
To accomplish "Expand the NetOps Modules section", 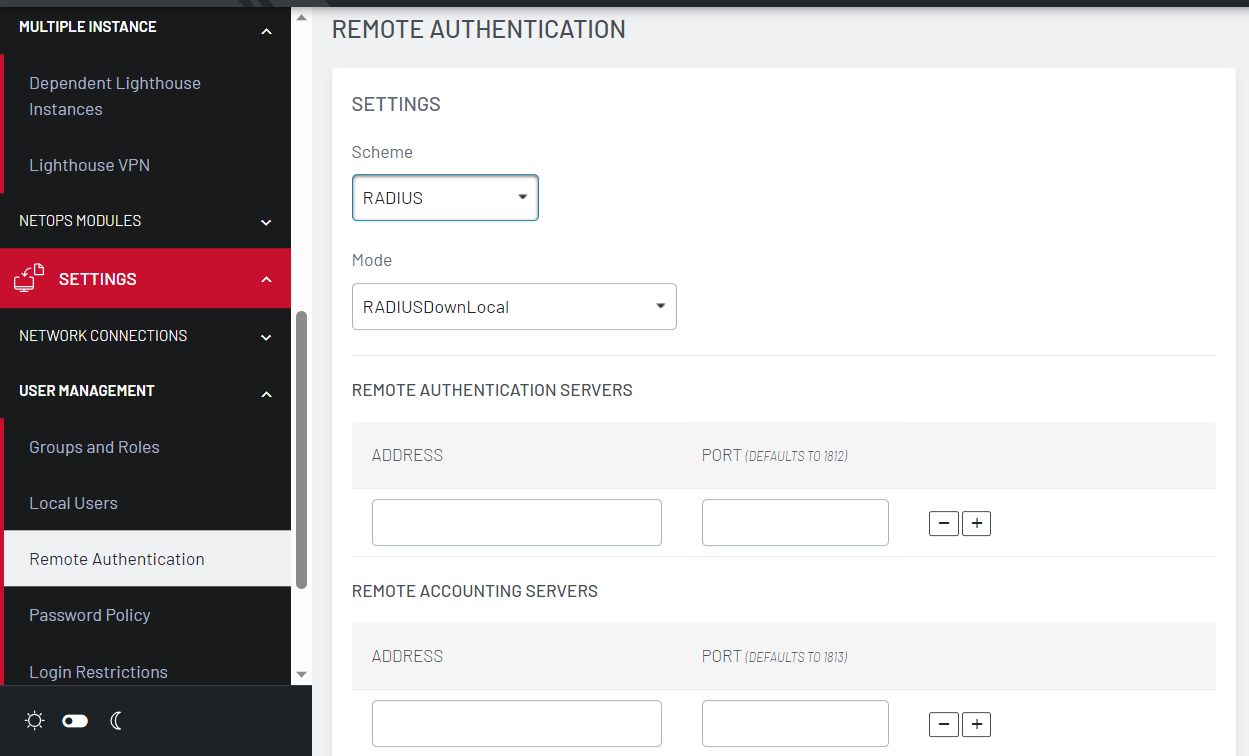I will 266,222.
